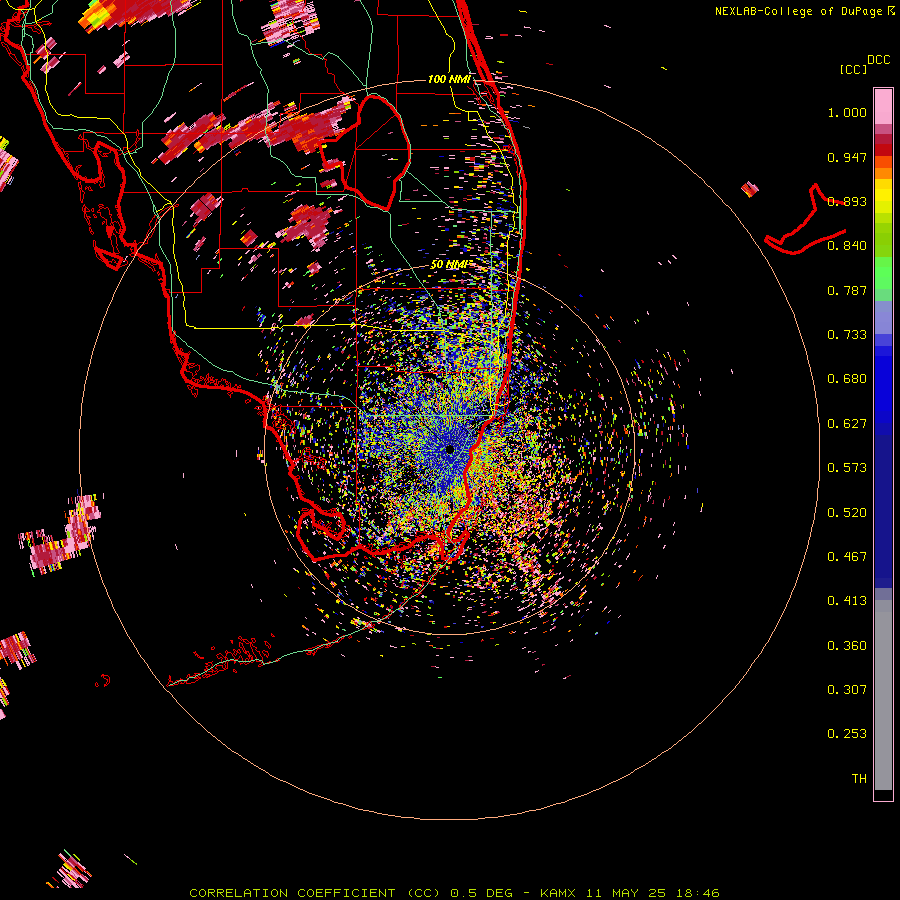The width and height of the screenshot is (900, 900).
Task: Click the 0.893 color scale value
Action: pyautogui.click(x=847, y=201)
